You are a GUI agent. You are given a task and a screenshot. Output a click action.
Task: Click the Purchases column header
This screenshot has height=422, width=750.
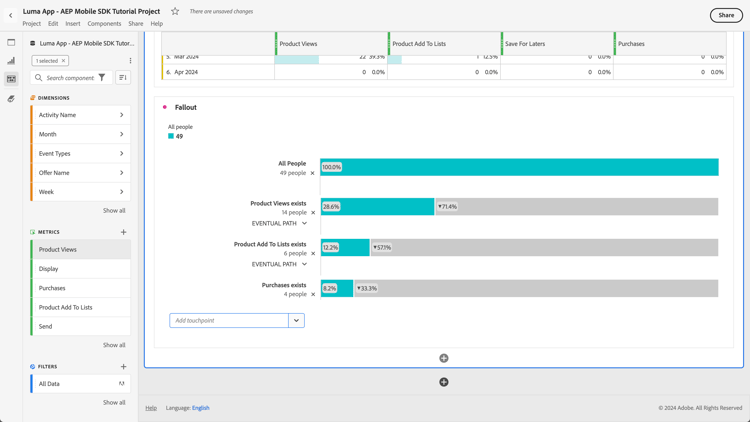[670, 44]
